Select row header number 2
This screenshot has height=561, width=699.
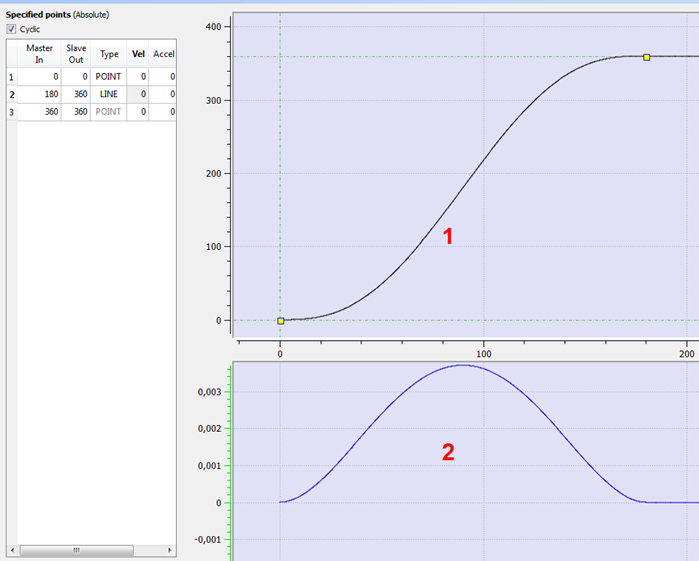[x=12, y=95]
